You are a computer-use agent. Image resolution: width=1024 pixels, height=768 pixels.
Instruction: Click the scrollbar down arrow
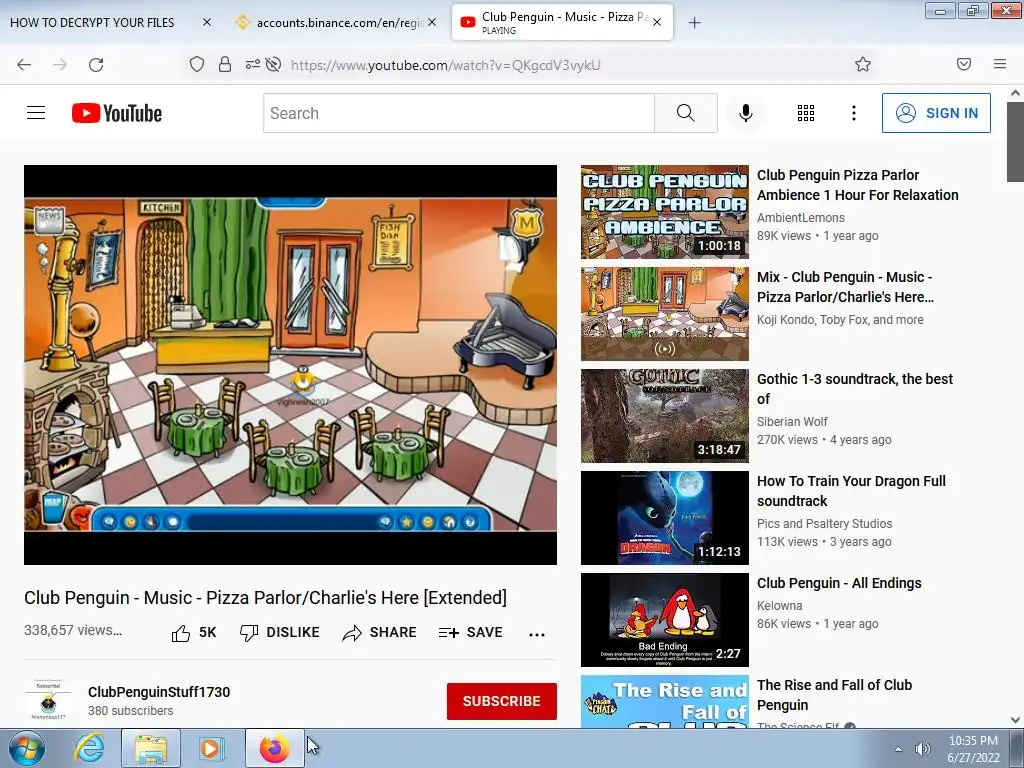(1015, 720)
